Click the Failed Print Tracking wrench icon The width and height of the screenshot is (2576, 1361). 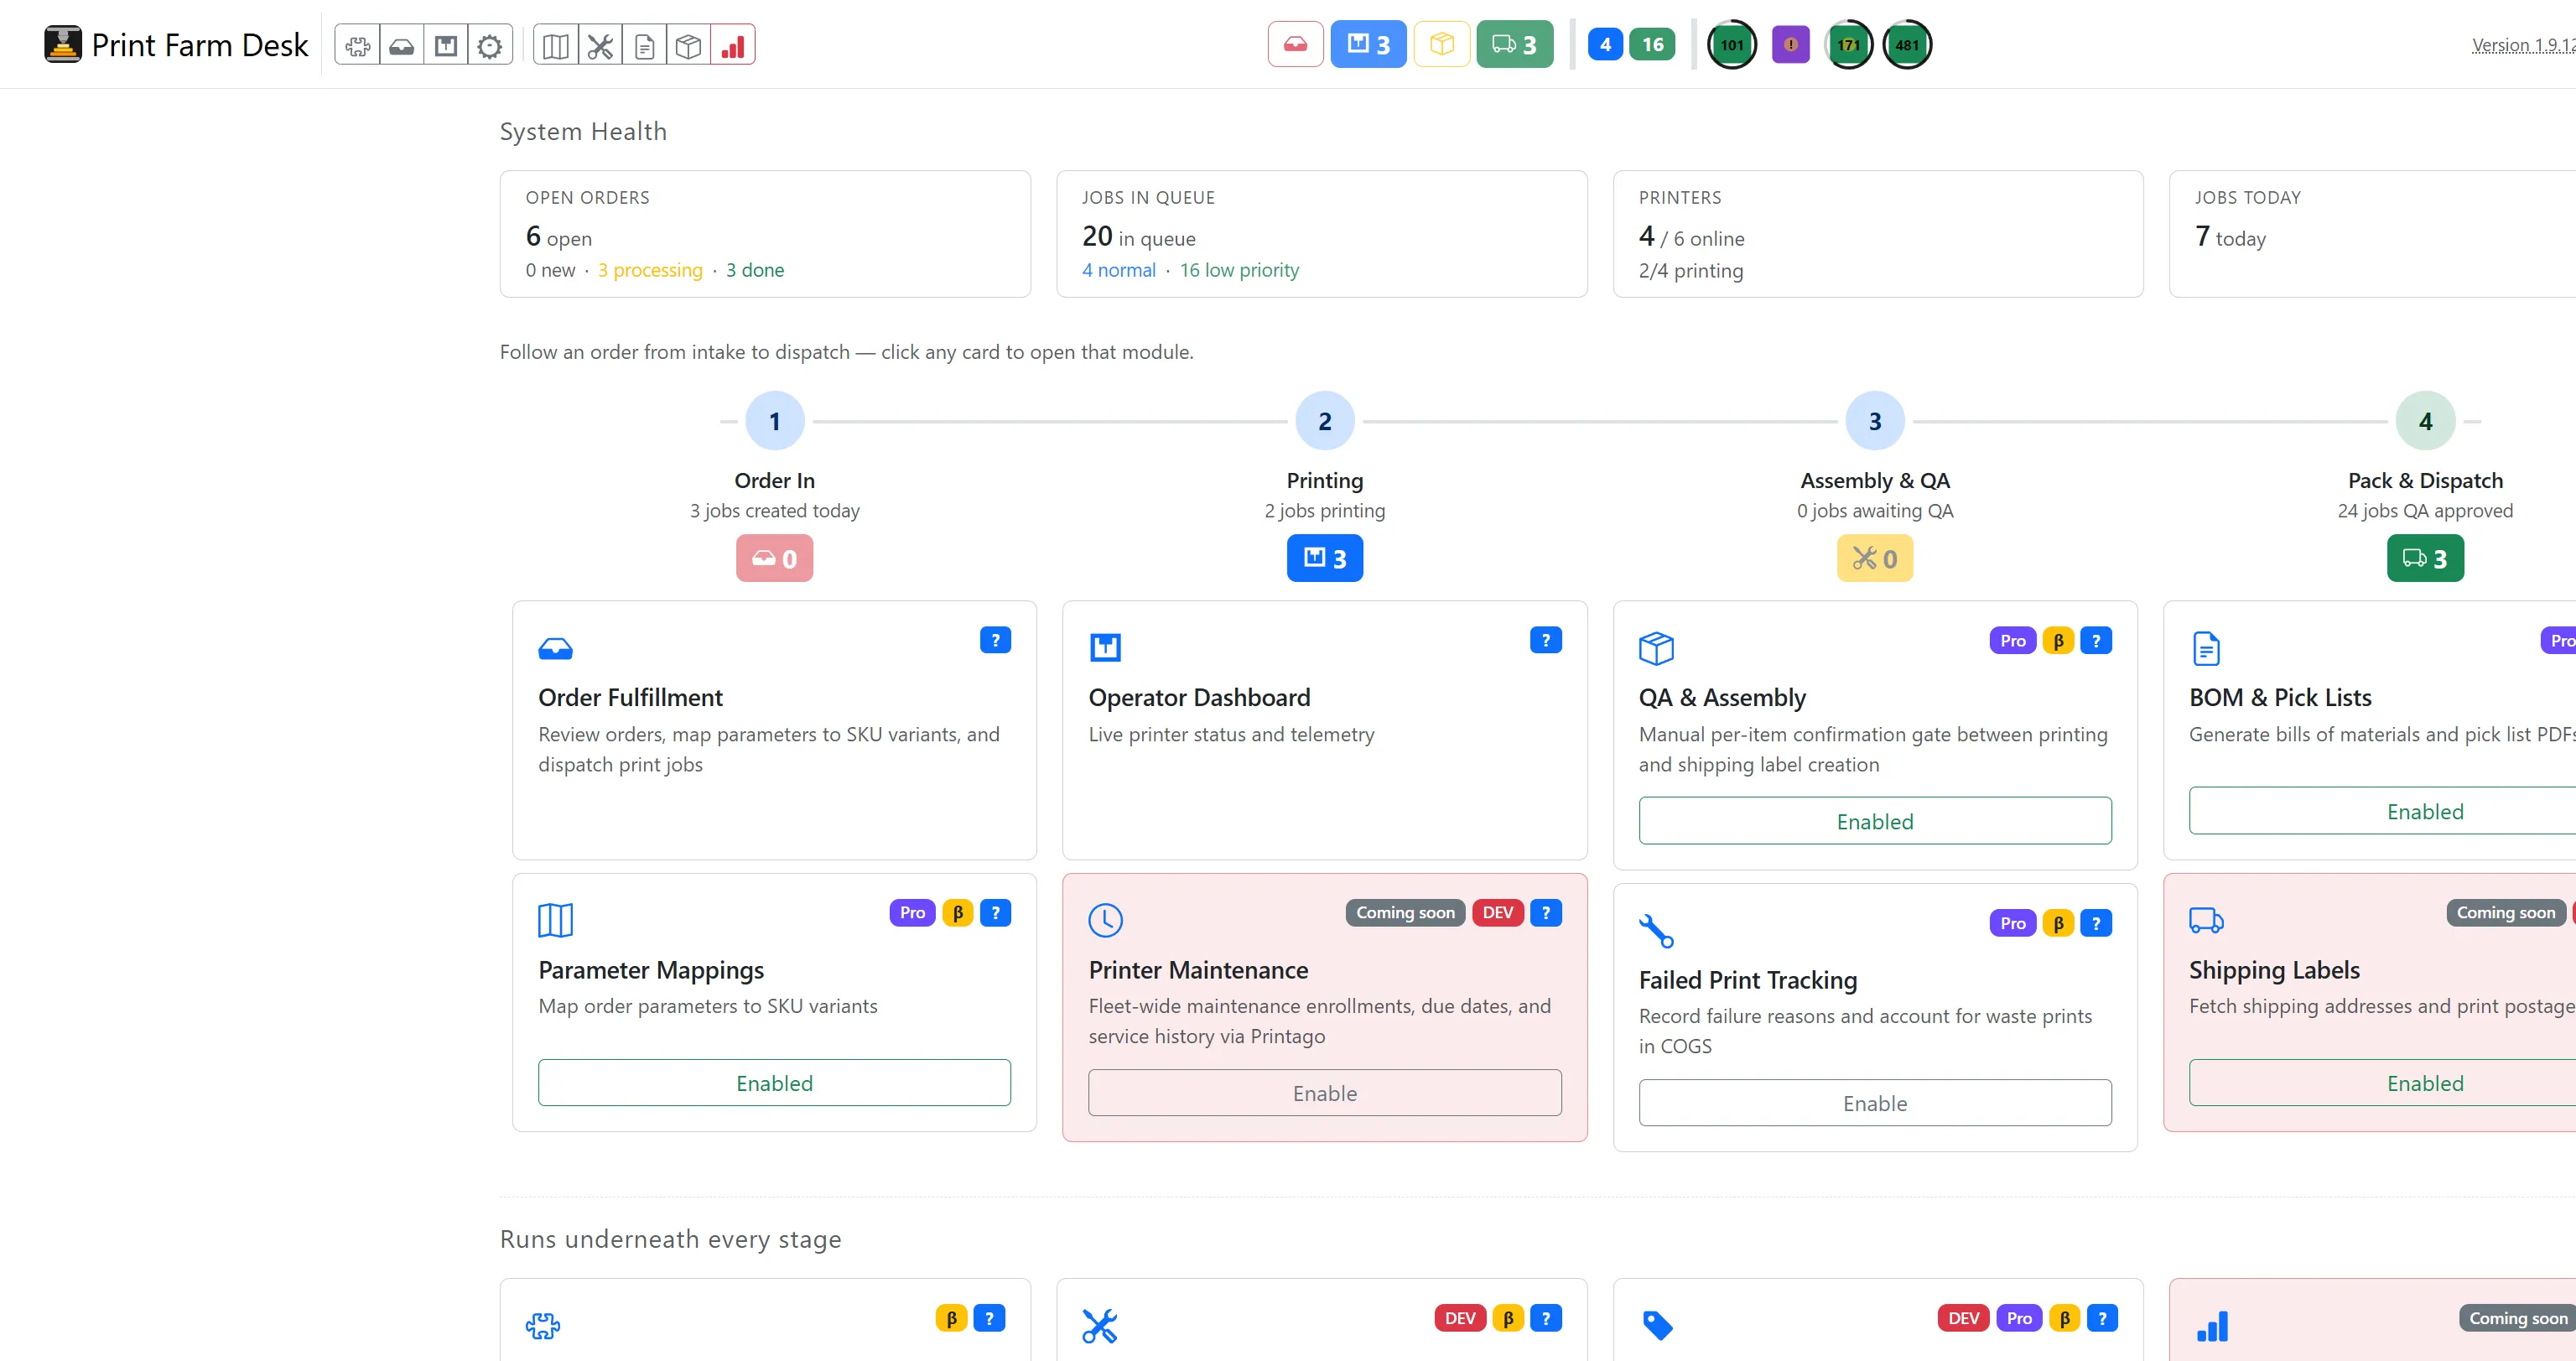tap(1656, 930)
